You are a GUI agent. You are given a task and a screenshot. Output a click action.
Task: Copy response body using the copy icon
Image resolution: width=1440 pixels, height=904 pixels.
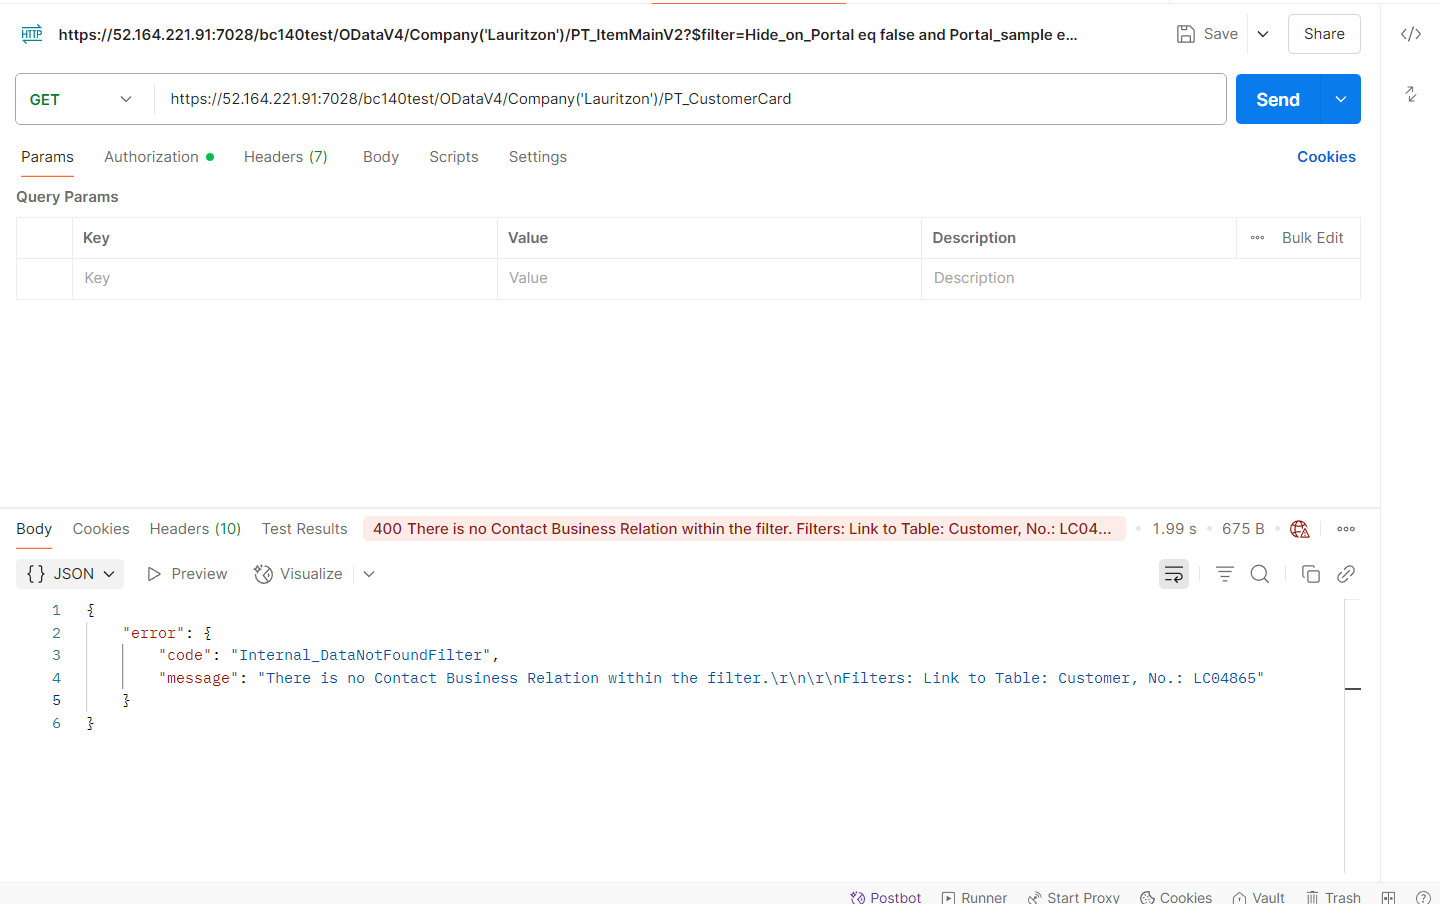1310,574
